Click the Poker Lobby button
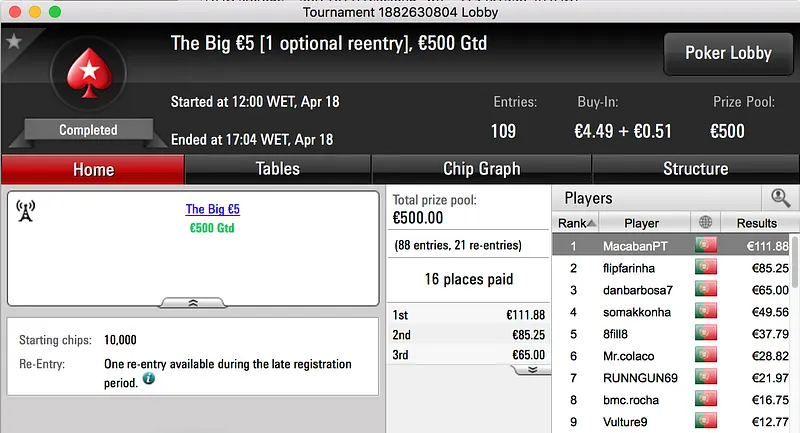The width and height of the screenshot is (800, 433). [728, 53]
